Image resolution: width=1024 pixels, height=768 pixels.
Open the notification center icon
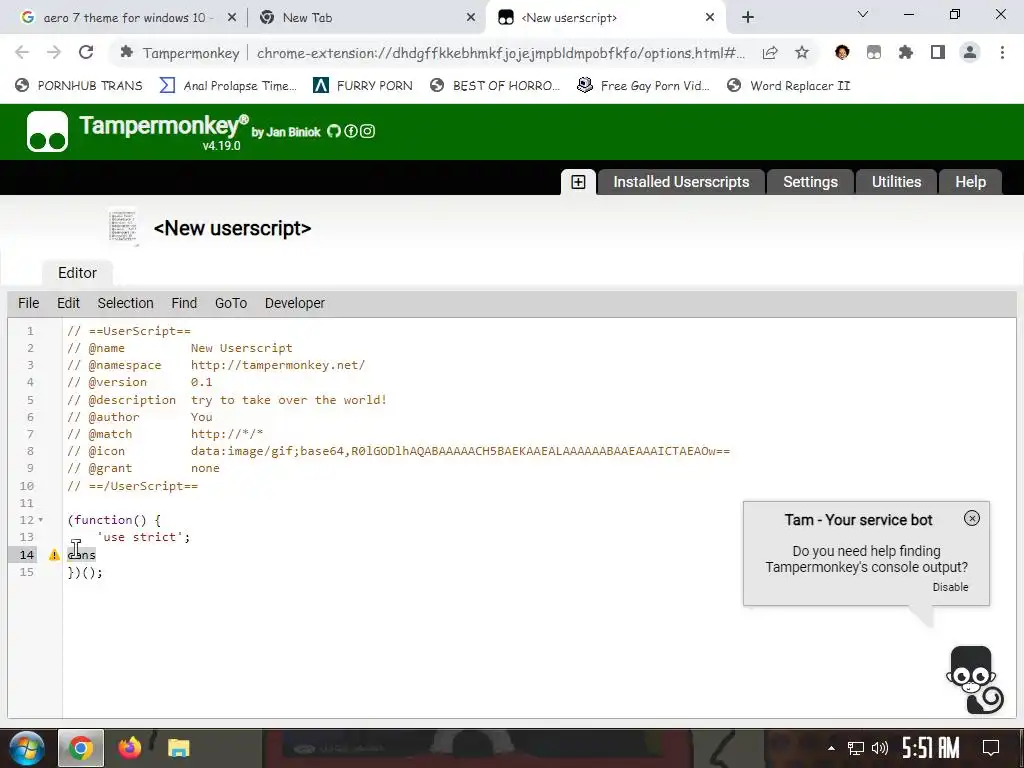(x=991, y=748)
